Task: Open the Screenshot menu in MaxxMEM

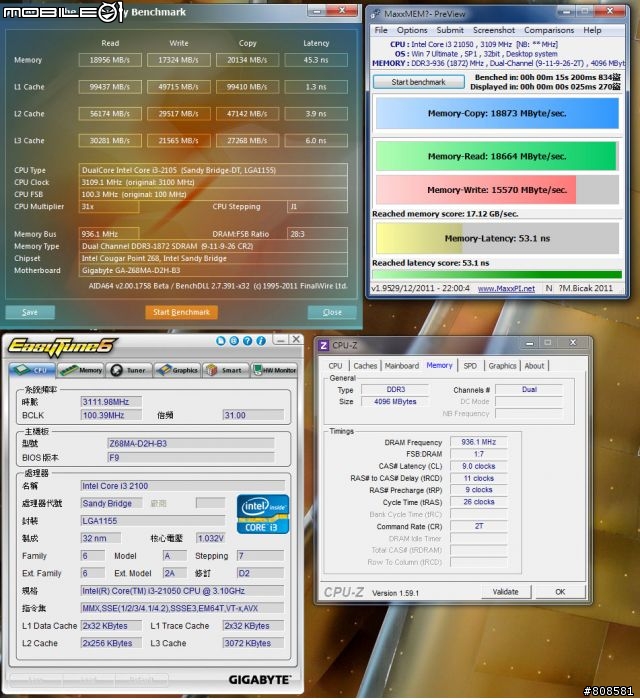Action: pos(493,30)
